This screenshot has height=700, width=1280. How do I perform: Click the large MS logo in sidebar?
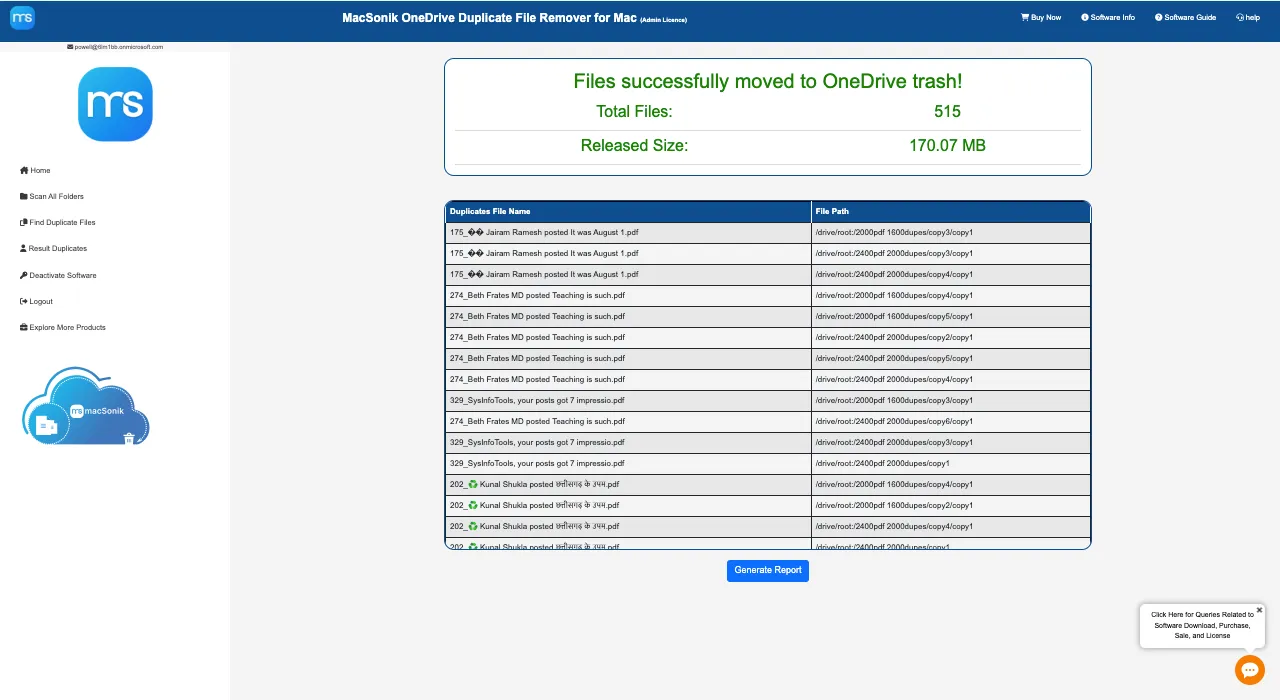115,104
